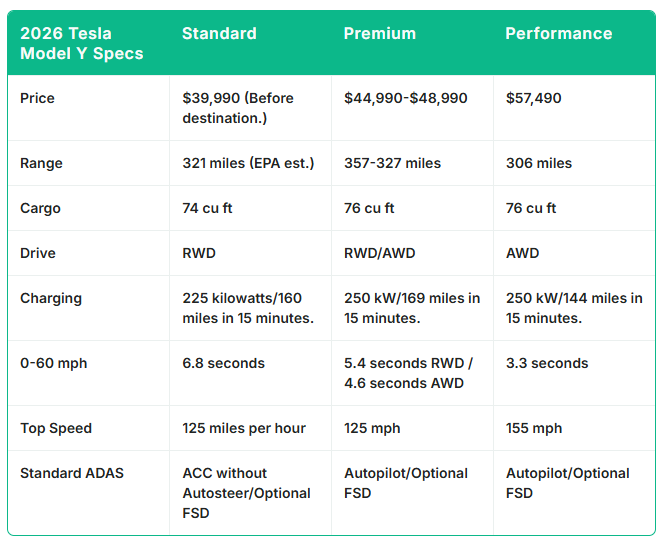The image size is (666, 545).
Task: Select the Performance column header
Action: click(x=558, y=33)
